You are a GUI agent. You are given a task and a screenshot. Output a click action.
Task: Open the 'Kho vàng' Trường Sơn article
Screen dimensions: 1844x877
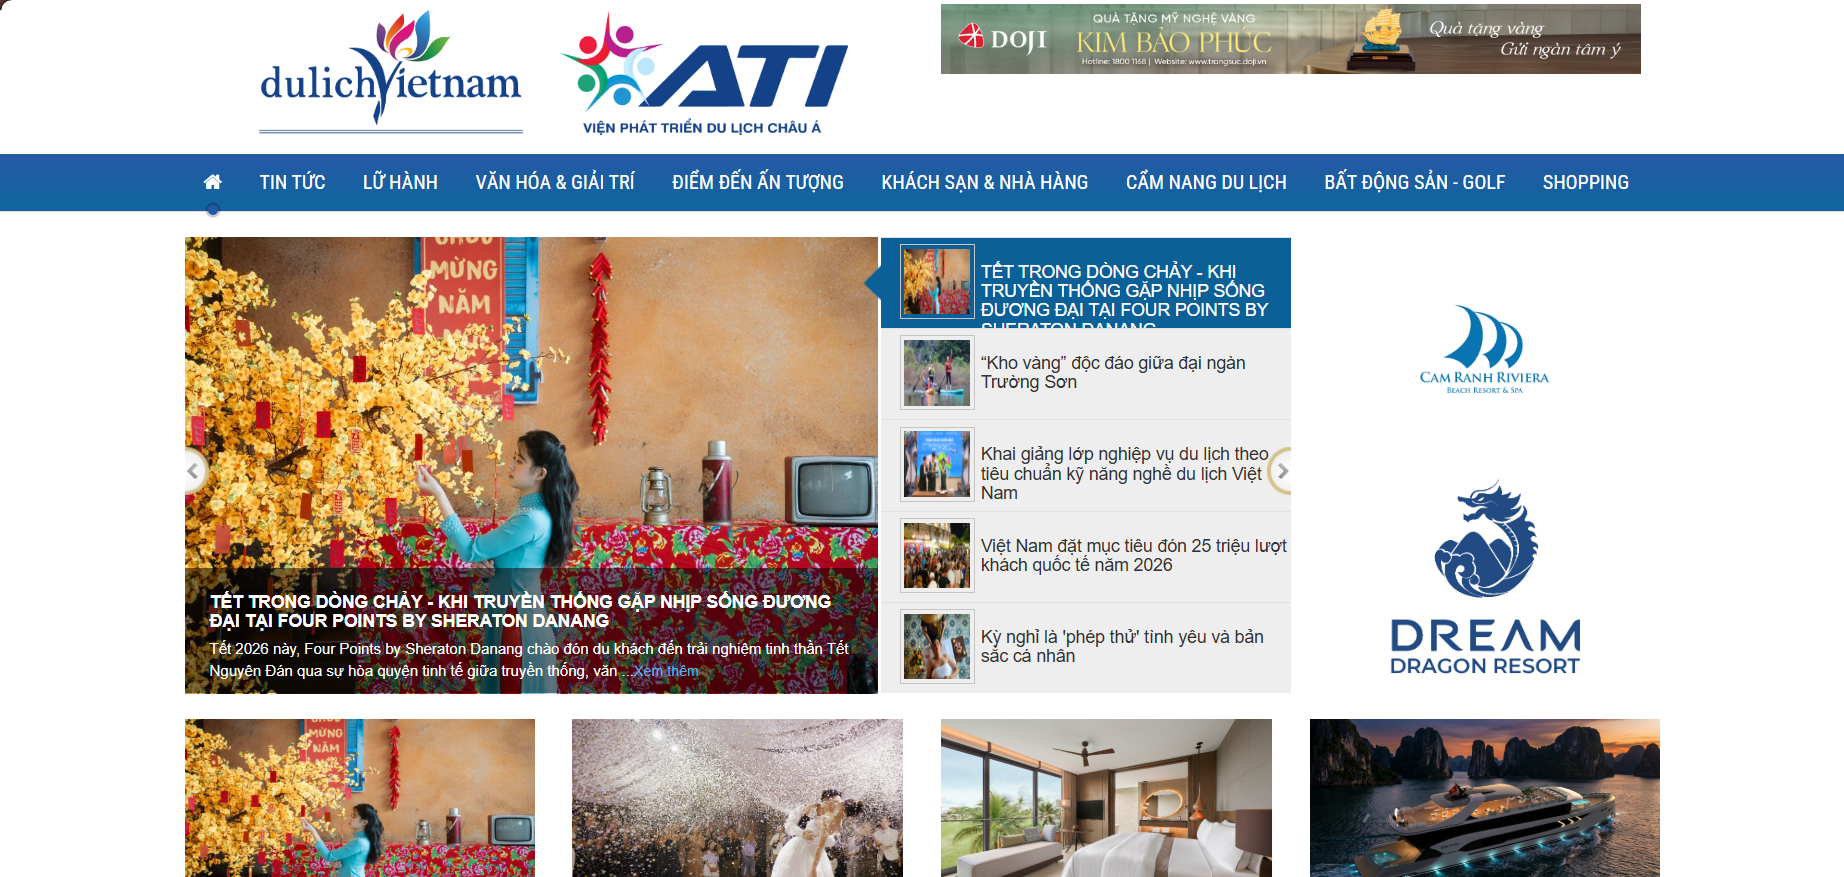(1112, 372)
